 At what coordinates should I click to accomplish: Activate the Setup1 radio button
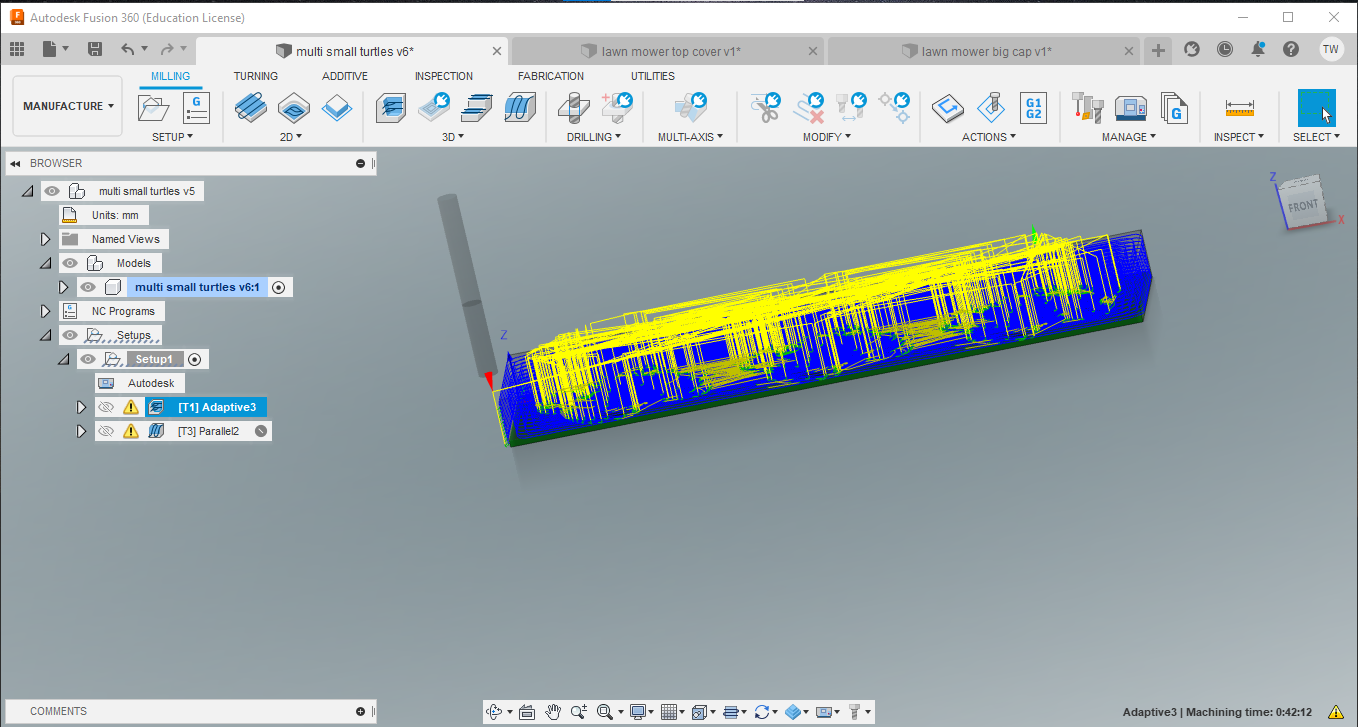[x=195, y=359]
